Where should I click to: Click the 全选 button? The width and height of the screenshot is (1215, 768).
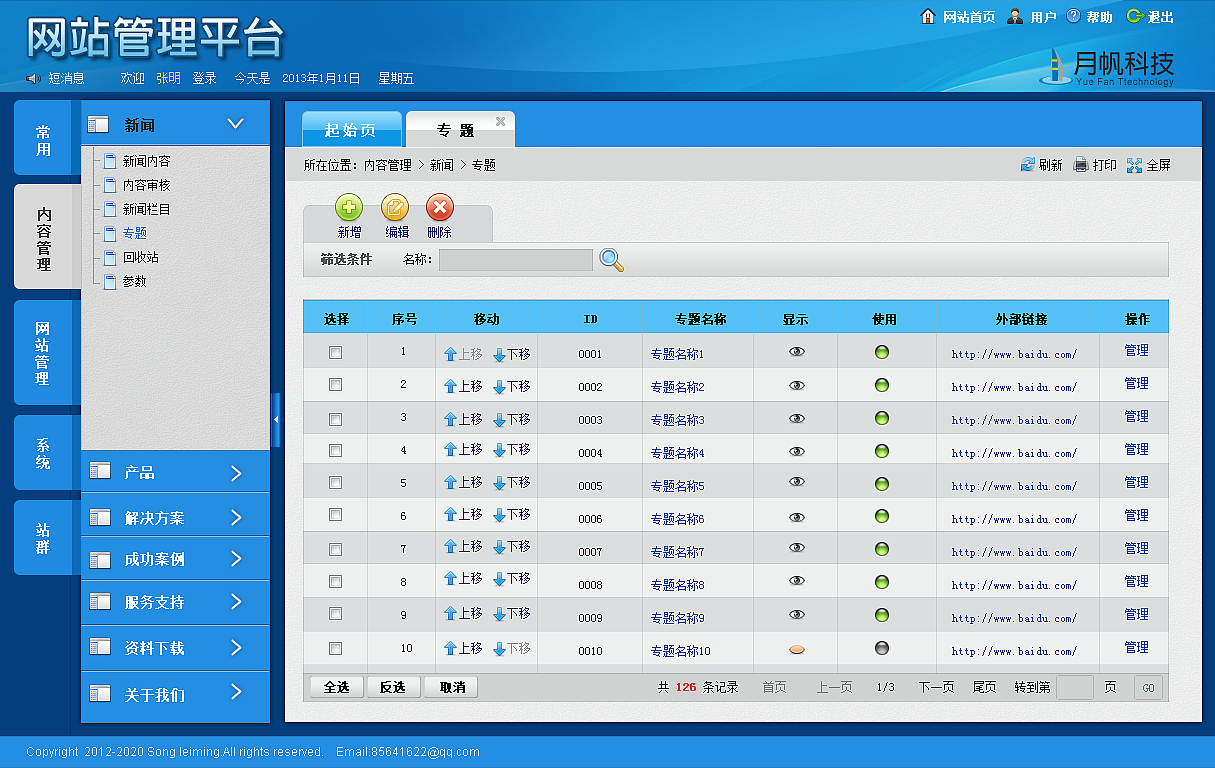click(x=337, y=687)
